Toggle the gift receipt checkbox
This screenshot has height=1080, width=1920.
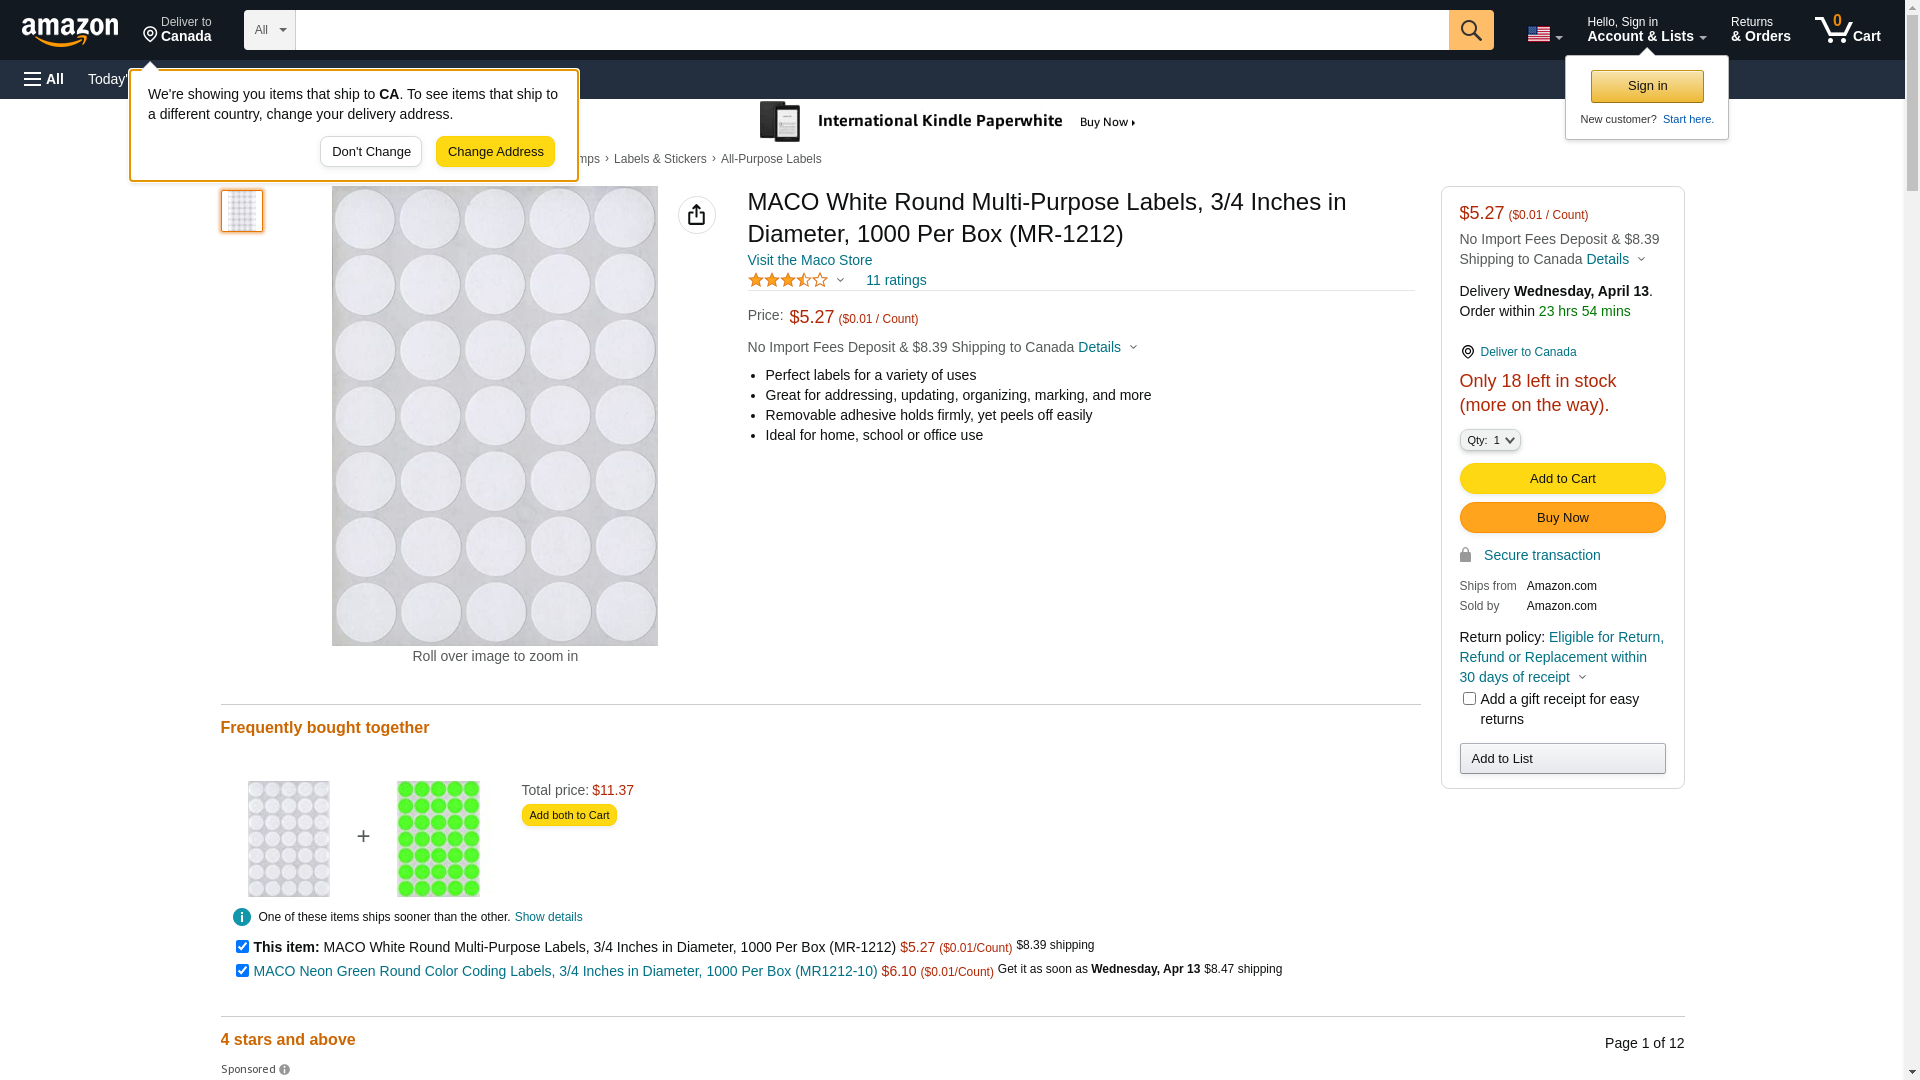pyautogui.click(x=1469, y=699)
